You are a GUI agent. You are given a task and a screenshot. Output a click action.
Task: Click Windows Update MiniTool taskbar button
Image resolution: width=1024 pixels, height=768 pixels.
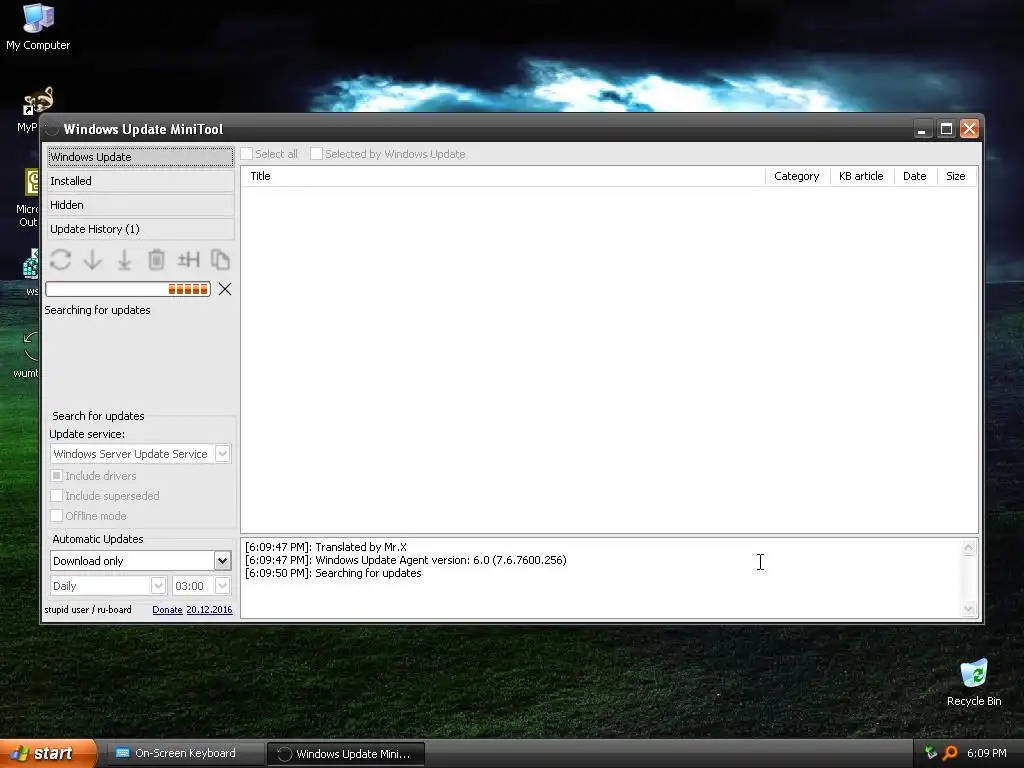(346, 754)
